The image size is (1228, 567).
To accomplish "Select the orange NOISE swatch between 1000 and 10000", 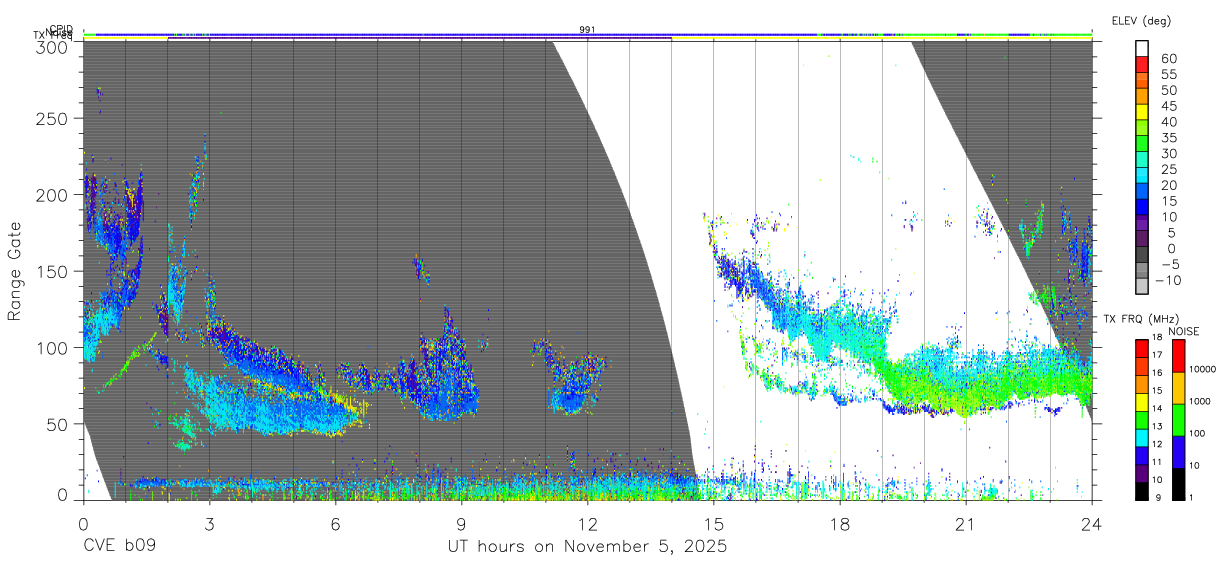I will pyautogui.click(x=1177, y=387).
